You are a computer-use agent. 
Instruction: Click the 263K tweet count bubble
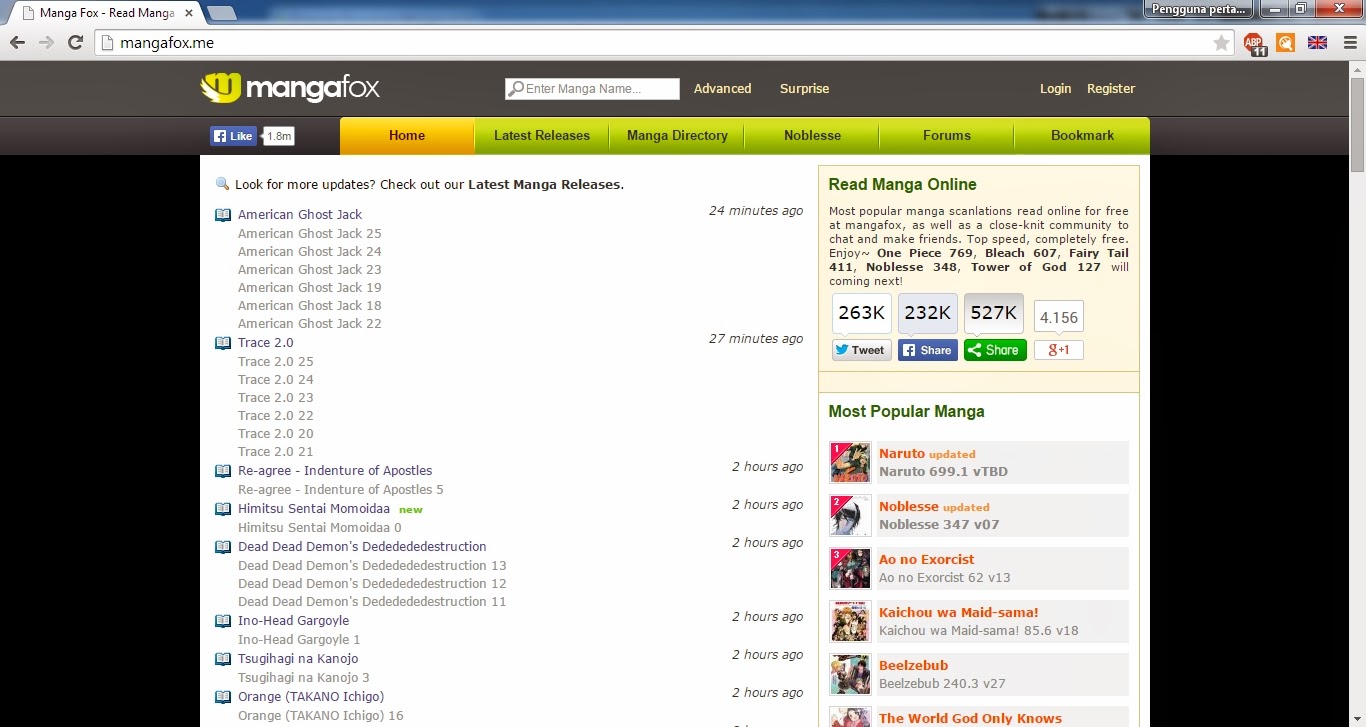coord(862,313)
